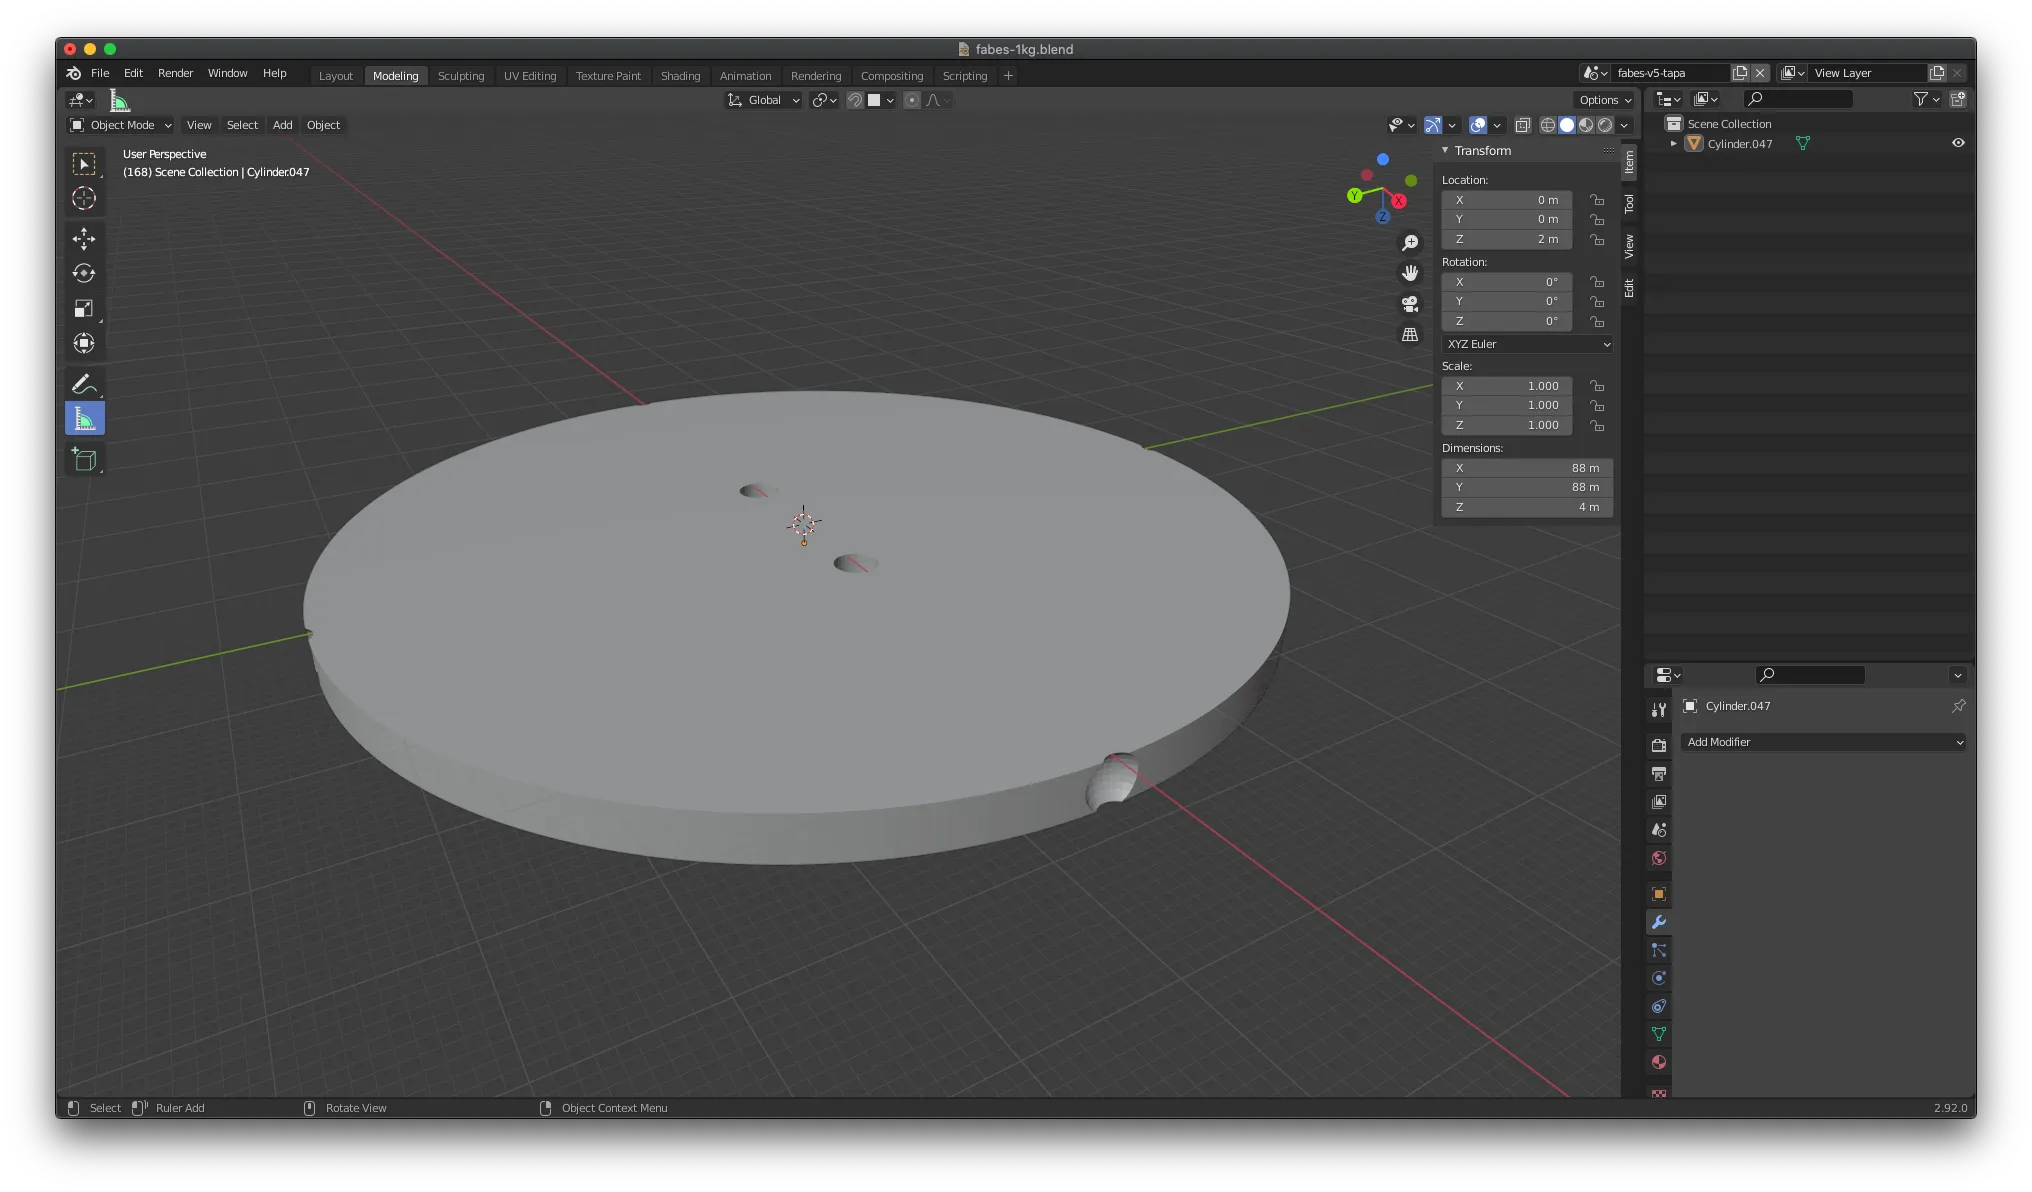Switch to the Sculpting workspace tab
The image size is (2032, 1192).
pyautogui.click(x=461, y=75)
